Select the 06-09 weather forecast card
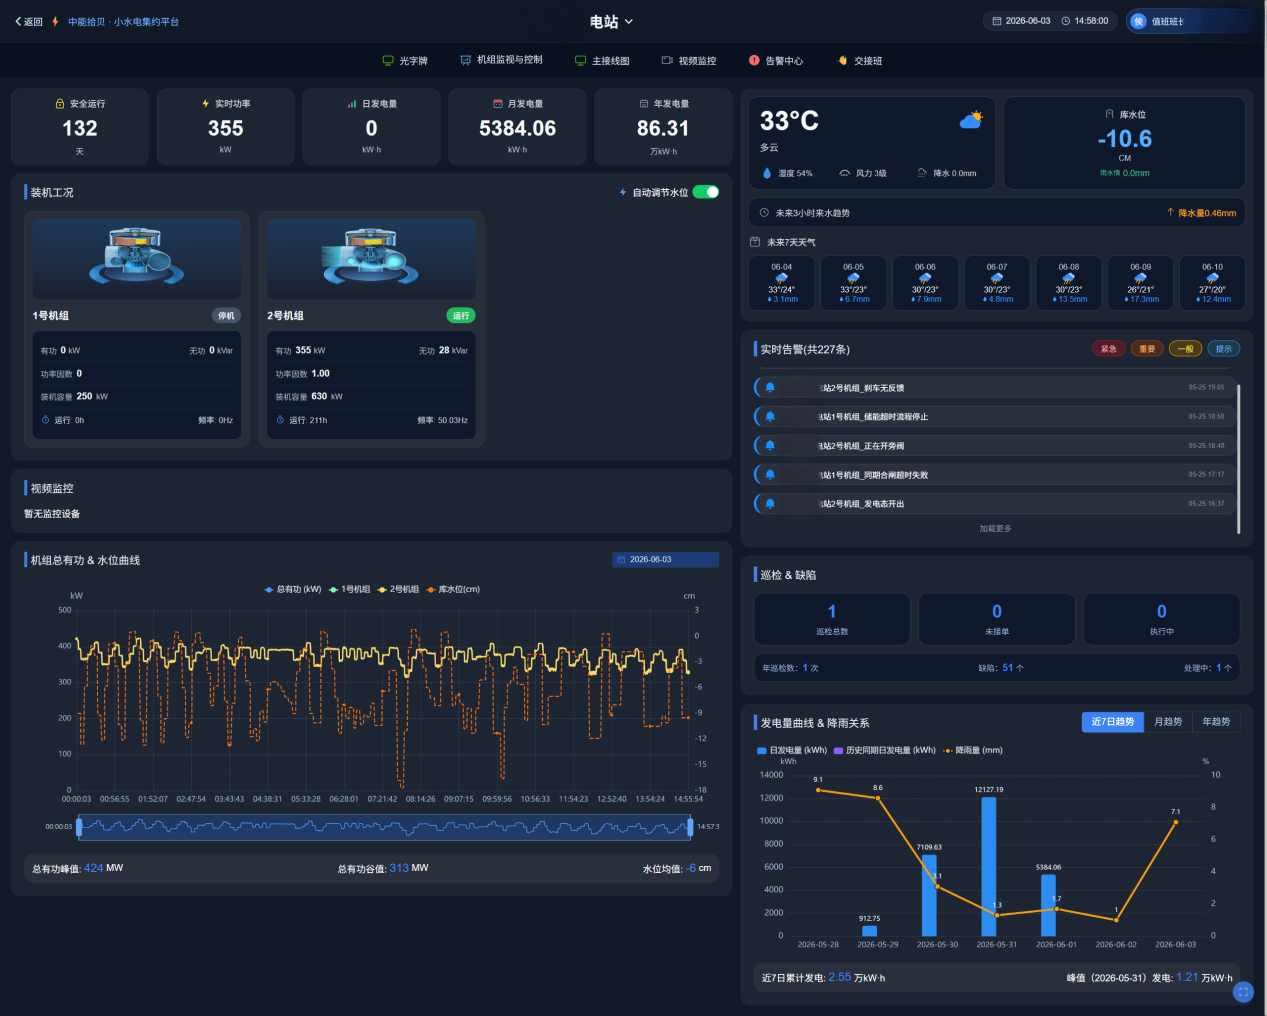Screen dimensions: 1267x1016 [x=1141, y=283]
